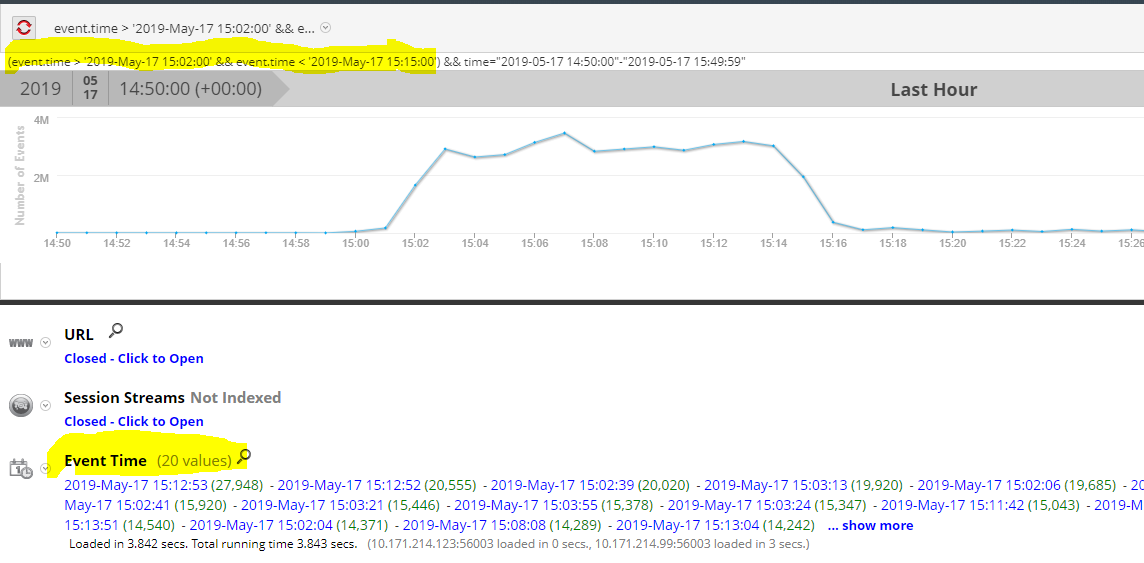Click the chart data point at 15:16
Image resolution: width=1144 pixels, height=563 pixels.
click(x=833, y=222)
